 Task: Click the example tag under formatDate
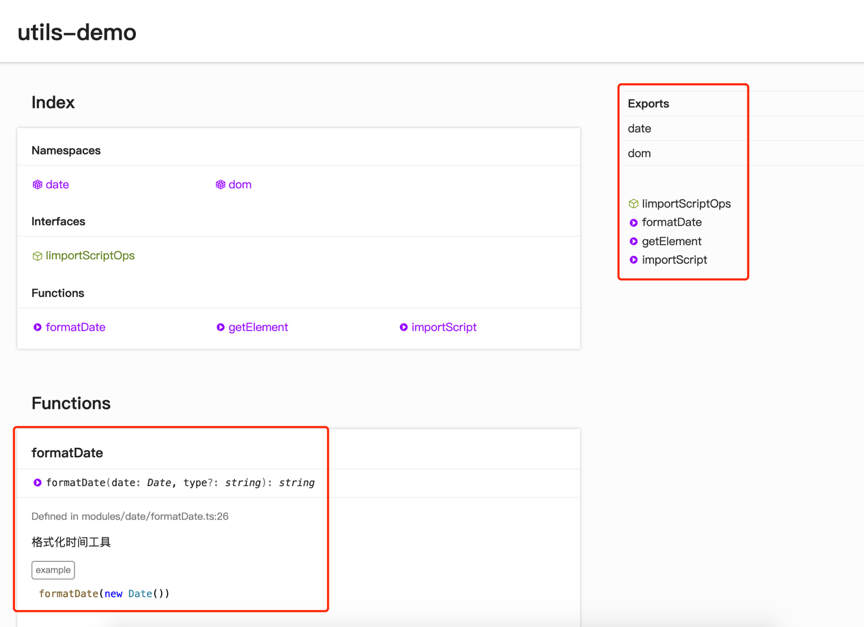53,570
